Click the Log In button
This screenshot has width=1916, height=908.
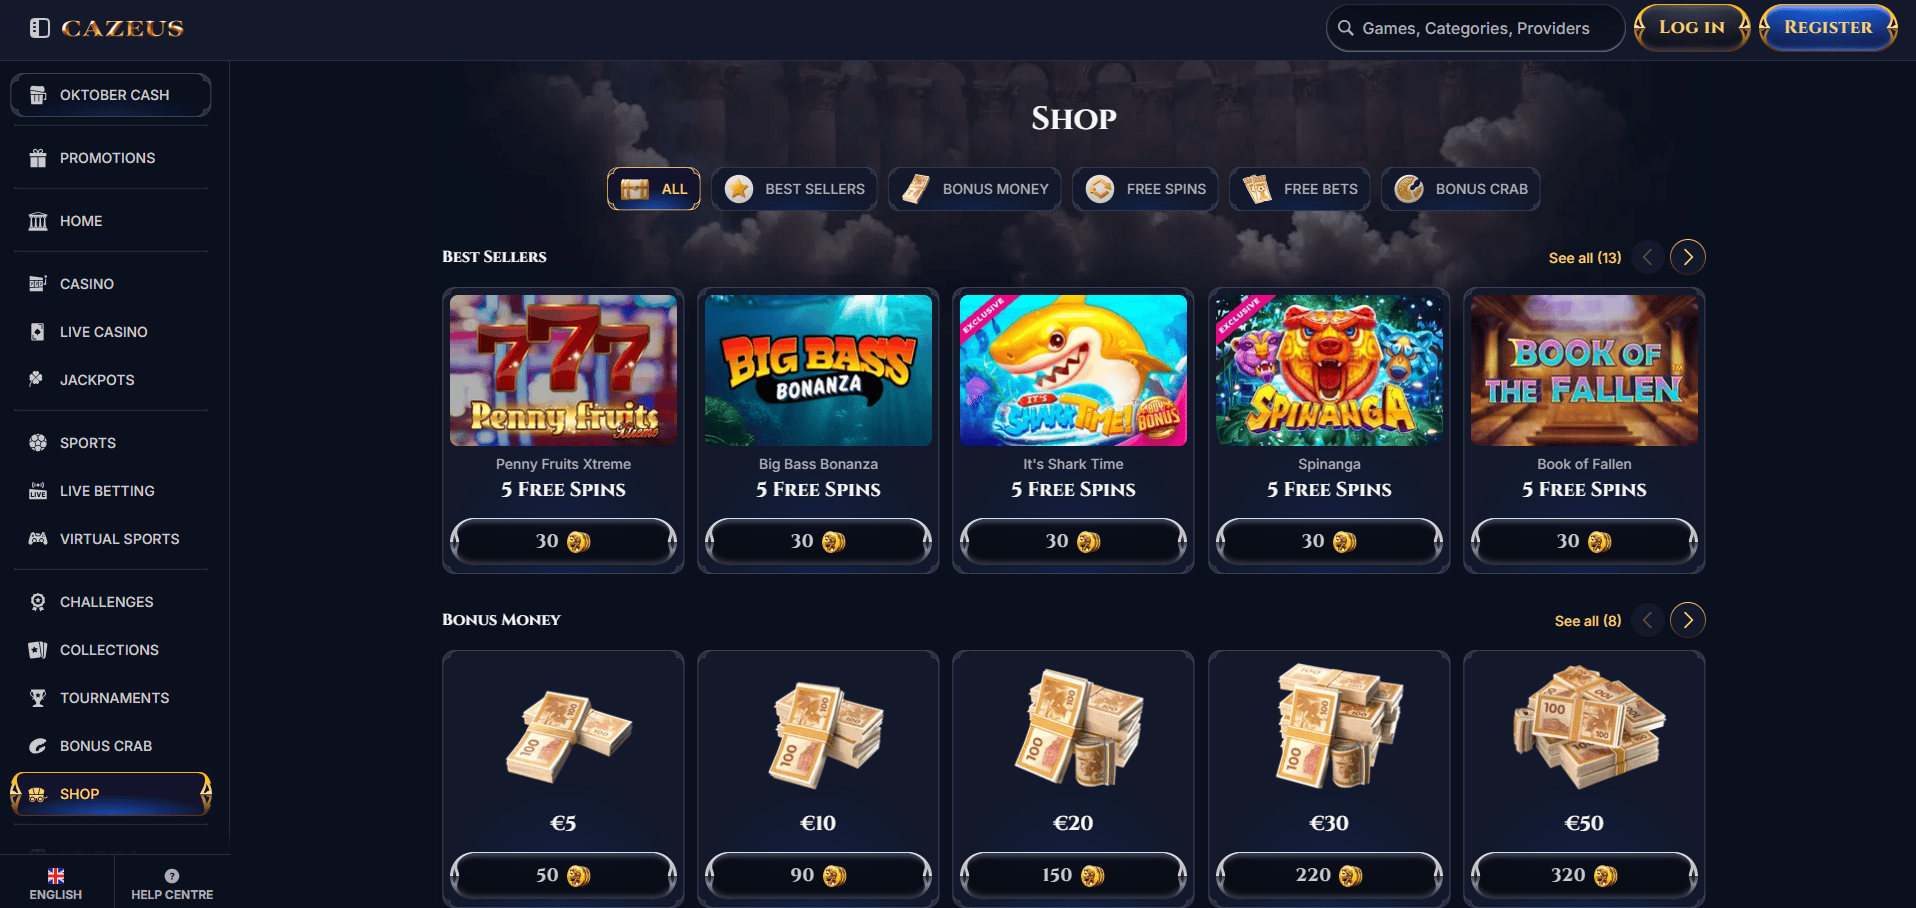(x=1692, y=27)
